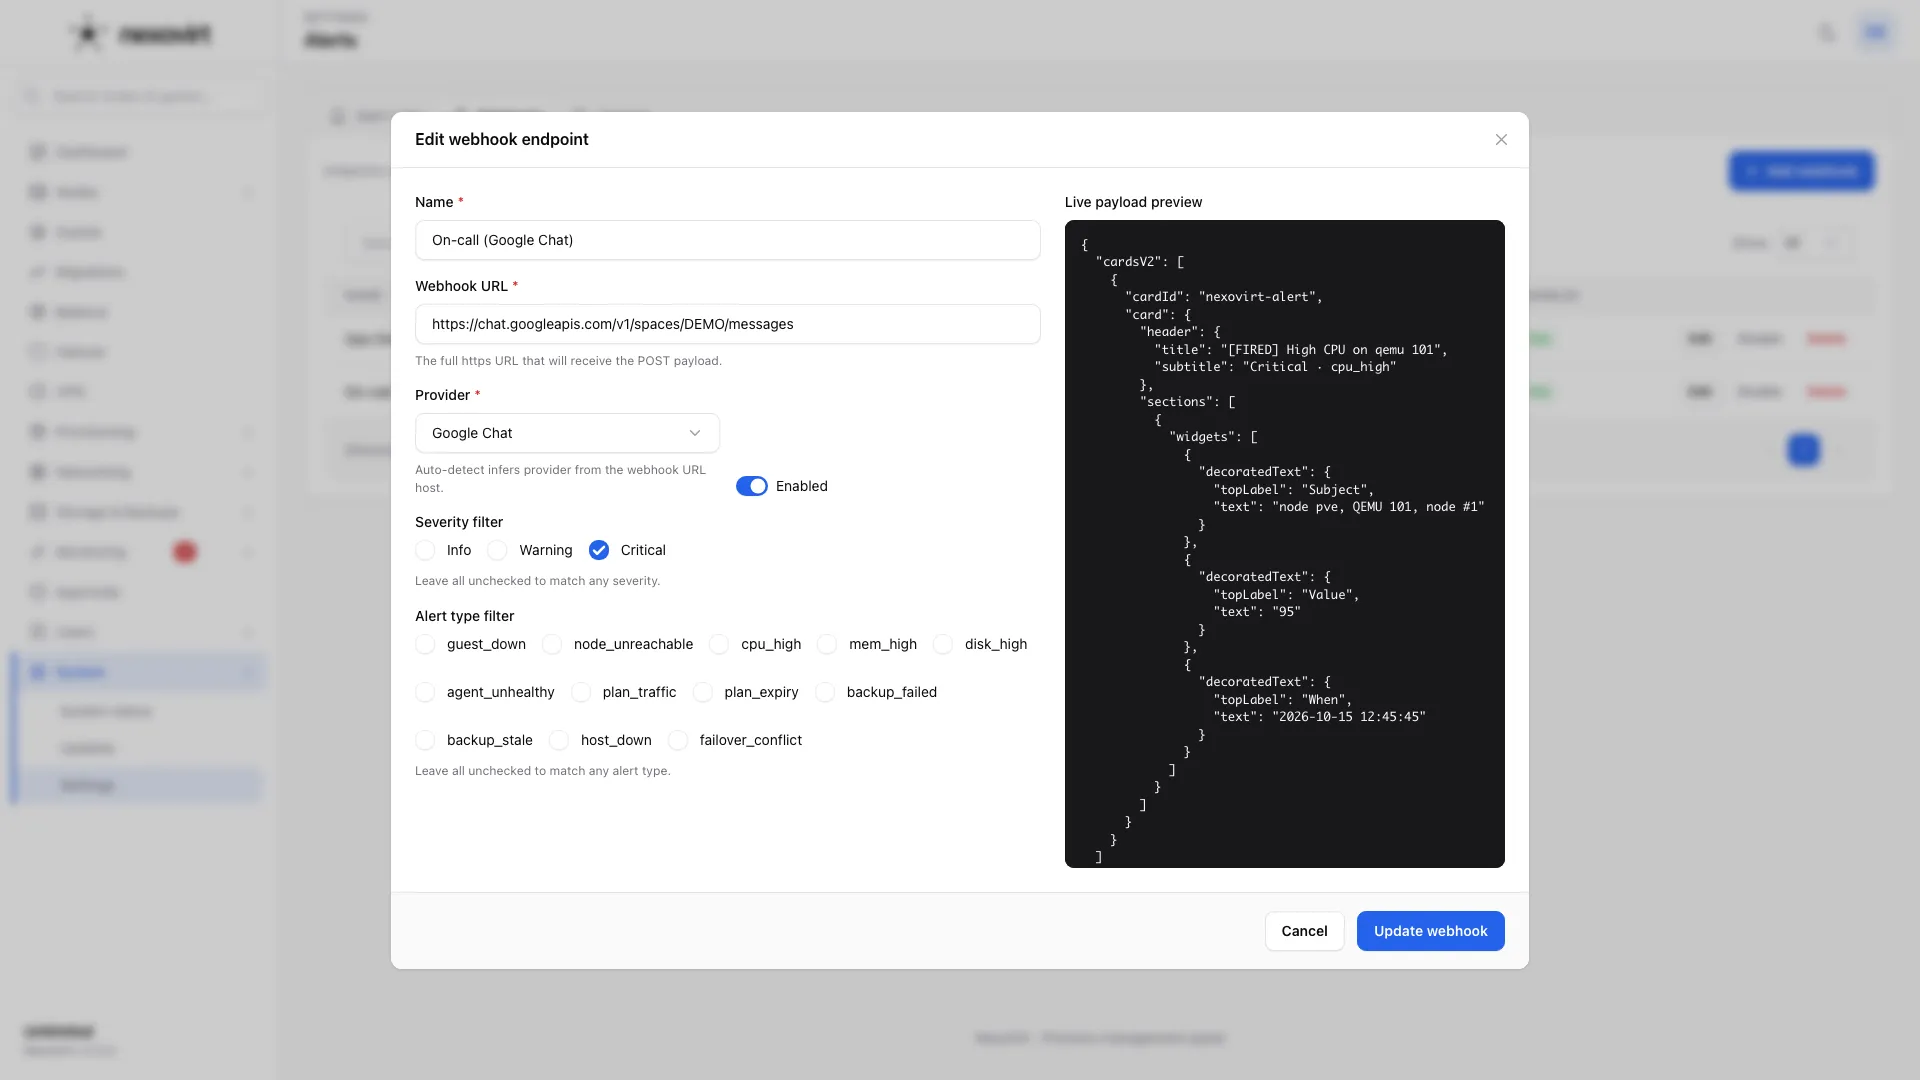1920x1080 pixels.
Task: Click the "2026-10-15 12:45:45" timestamp line
Action: tap(1320, 717)
